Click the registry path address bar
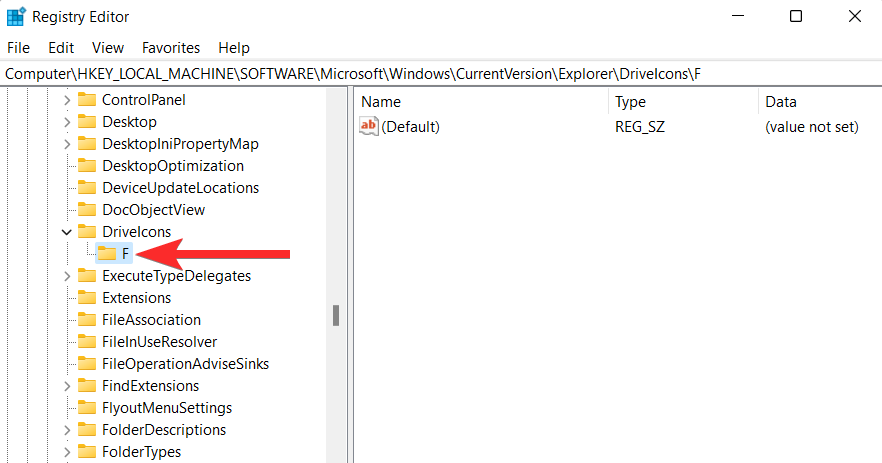Image resolution: width=882 pixels, height=463 pixels. (x=440, y=74)
